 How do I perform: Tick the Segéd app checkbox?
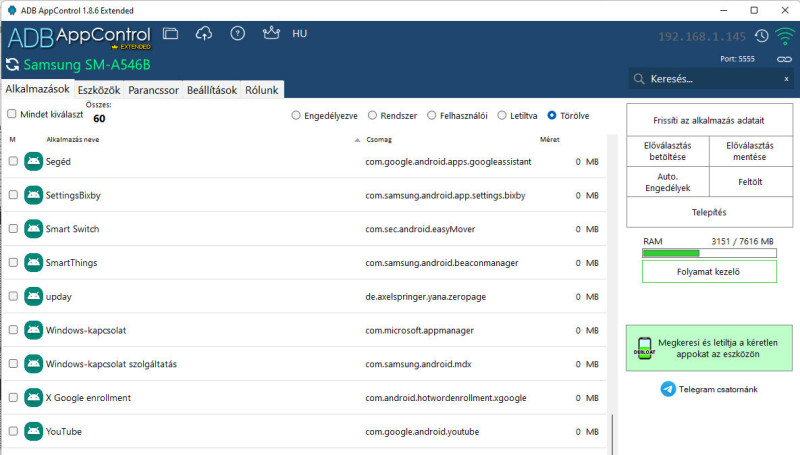(x=13, y=161)
